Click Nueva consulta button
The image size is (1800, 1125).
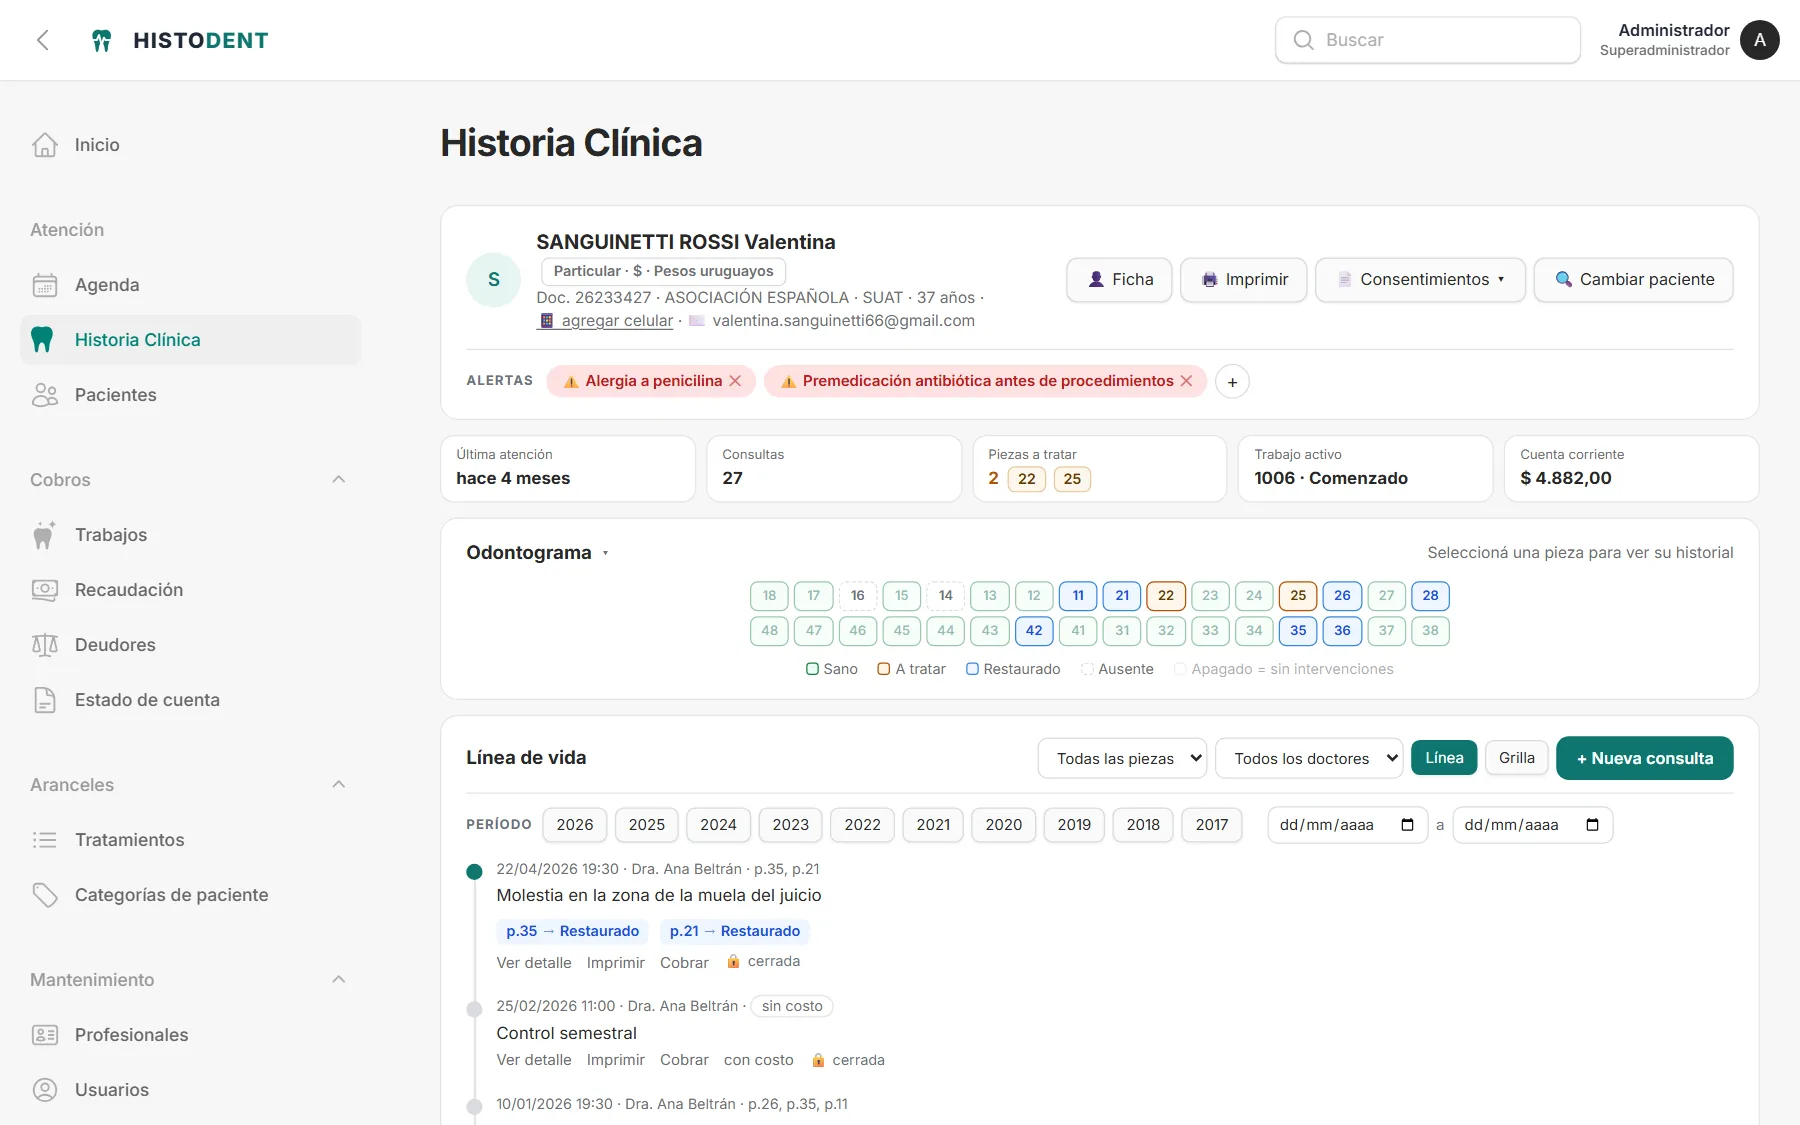(x=1645, y=758)
